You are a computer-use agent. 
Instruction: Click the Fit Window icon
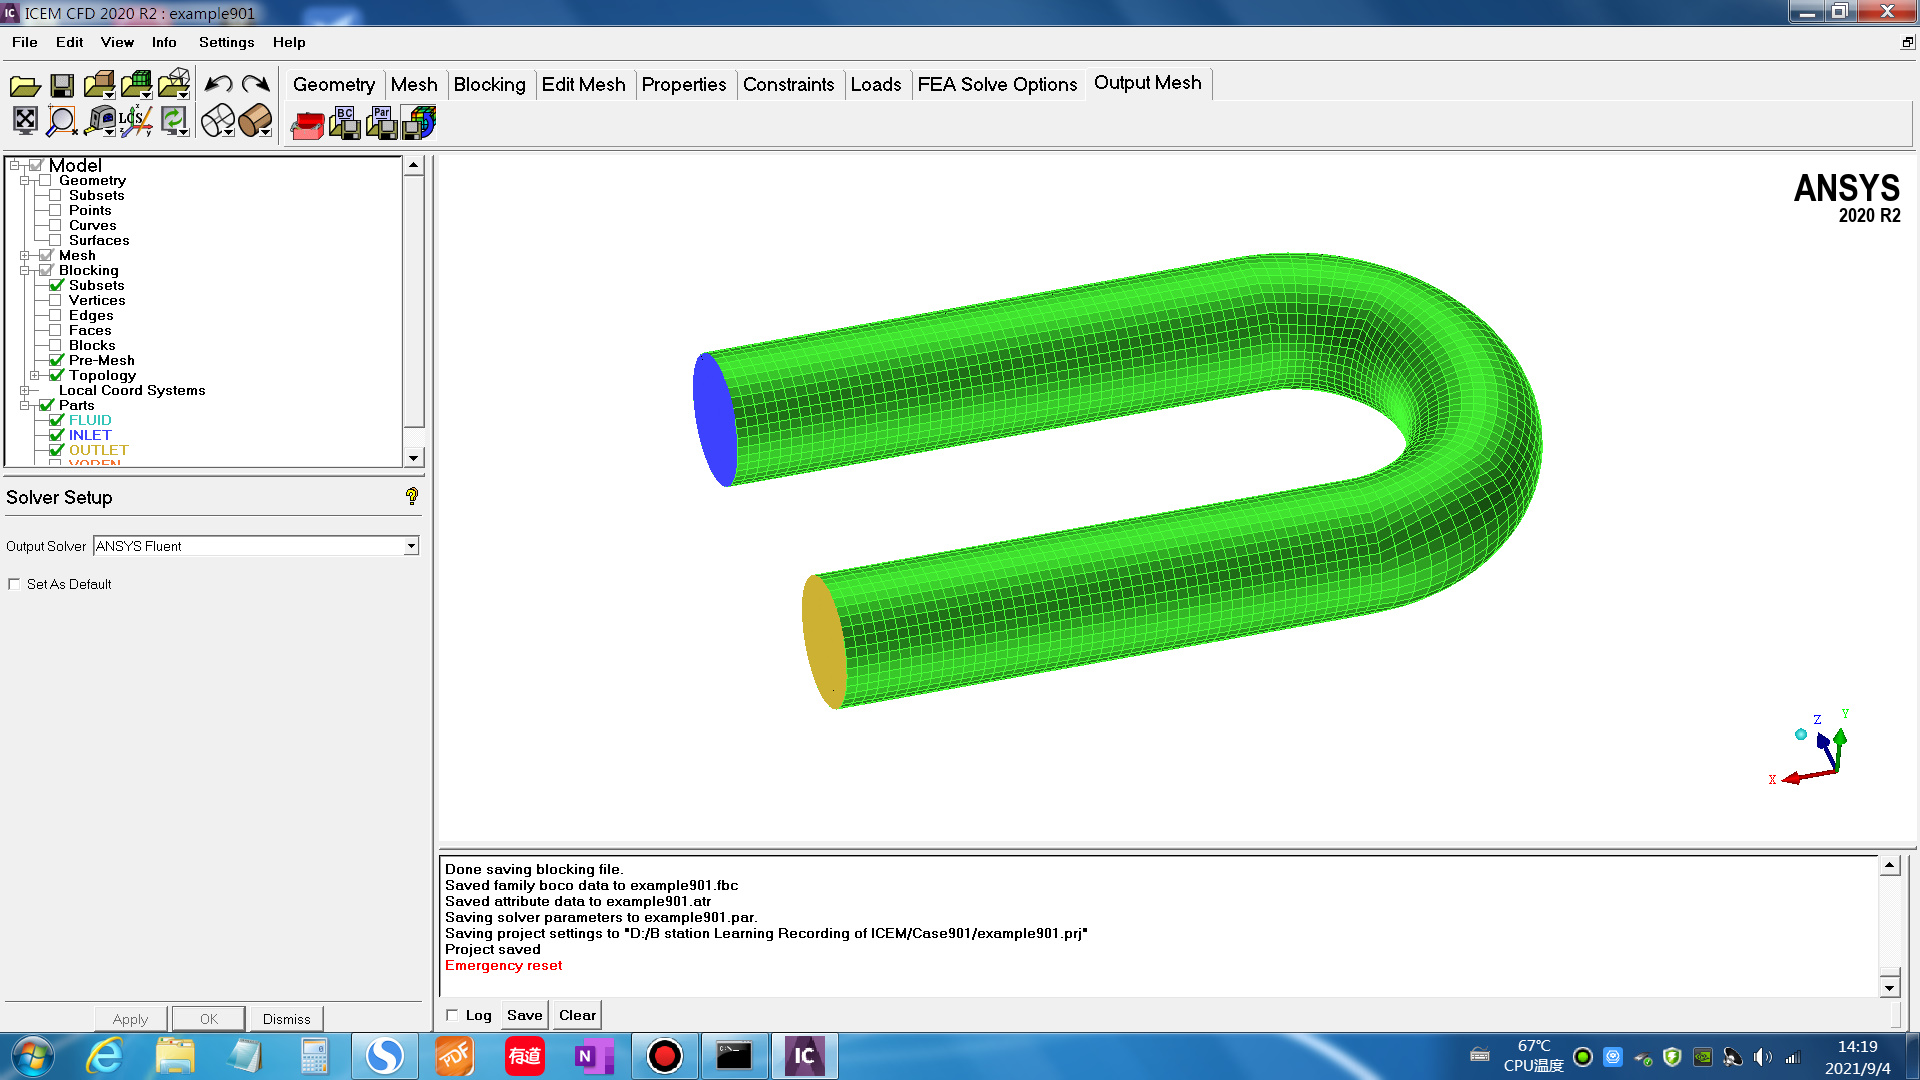(25, 121)
